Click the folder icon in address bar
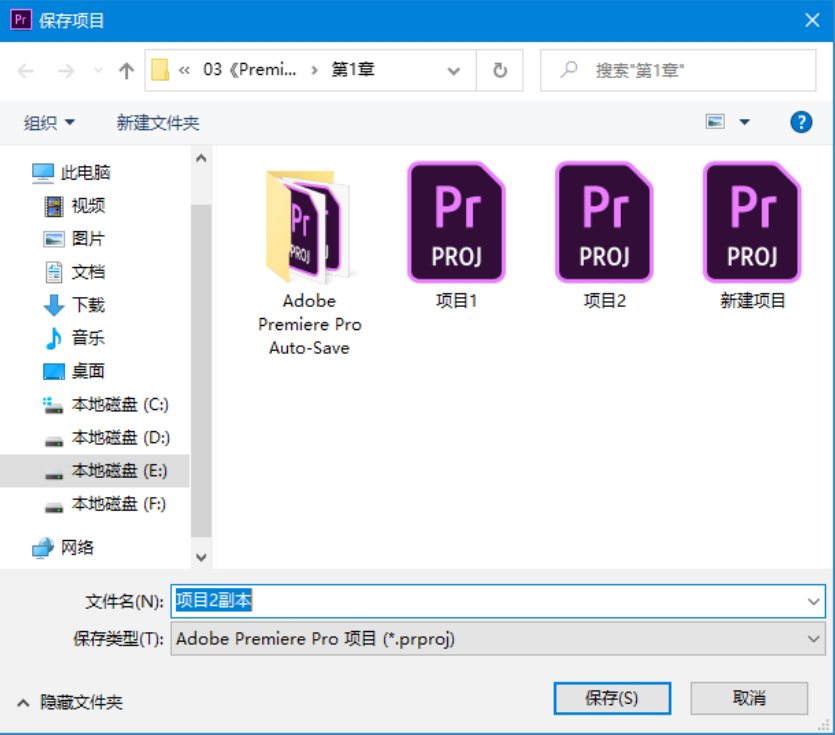Image resolution: width=835 pixels, height=735 pixels. click(160, 70)
